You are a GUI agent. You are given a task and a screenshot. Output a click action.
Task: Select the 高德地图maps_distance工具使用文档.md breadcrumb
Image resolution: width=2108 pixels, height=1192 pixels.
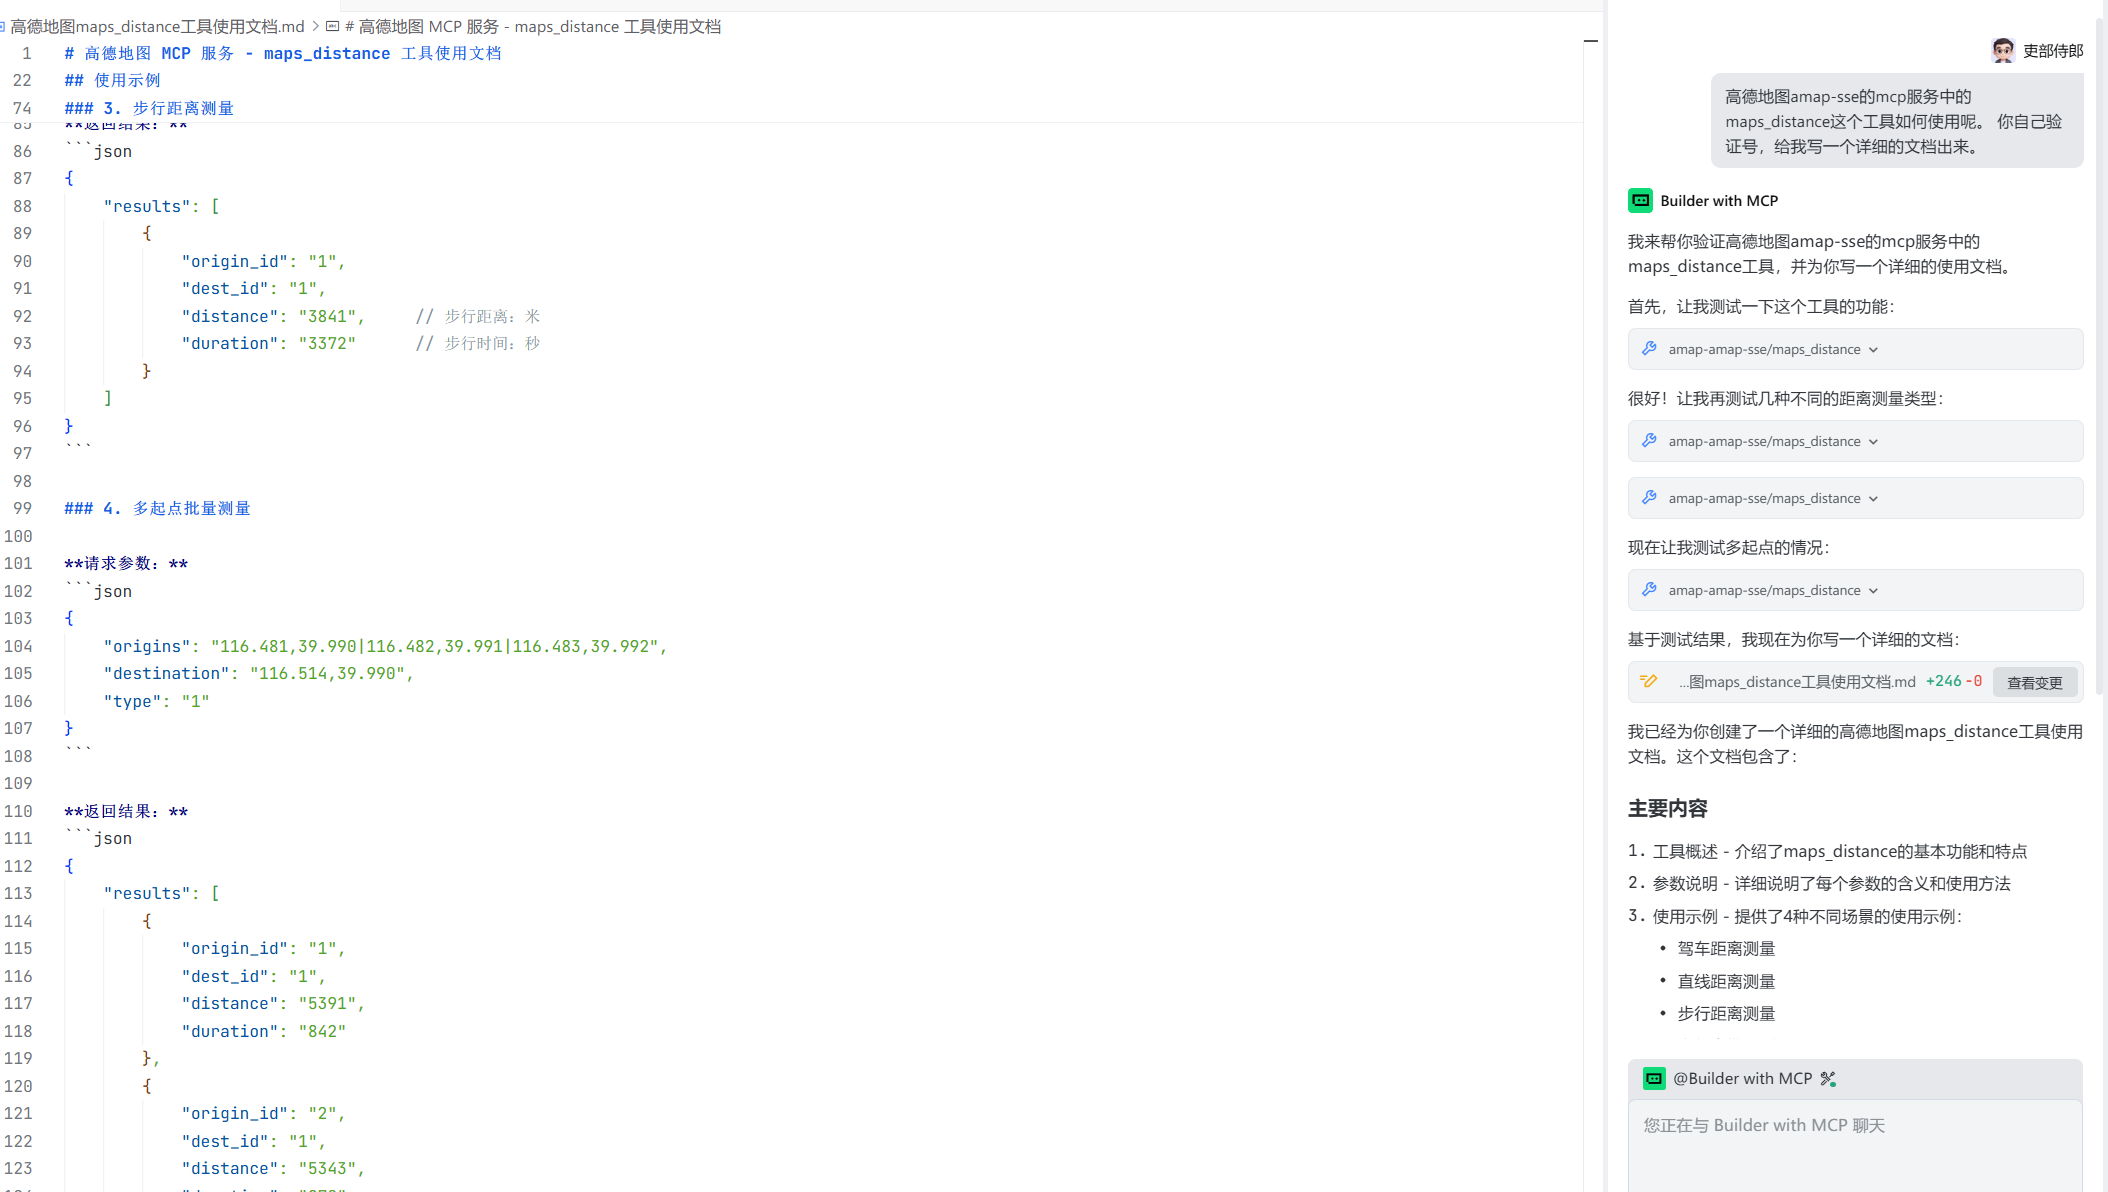[156, 27]
